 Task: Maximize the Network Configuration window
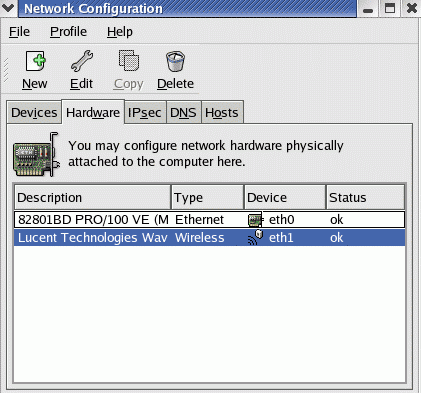tap(390, 8)
